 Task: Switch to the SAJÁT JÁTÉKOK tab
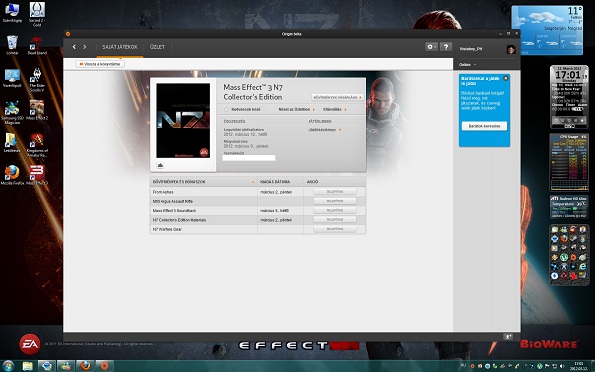pos(120,47)
